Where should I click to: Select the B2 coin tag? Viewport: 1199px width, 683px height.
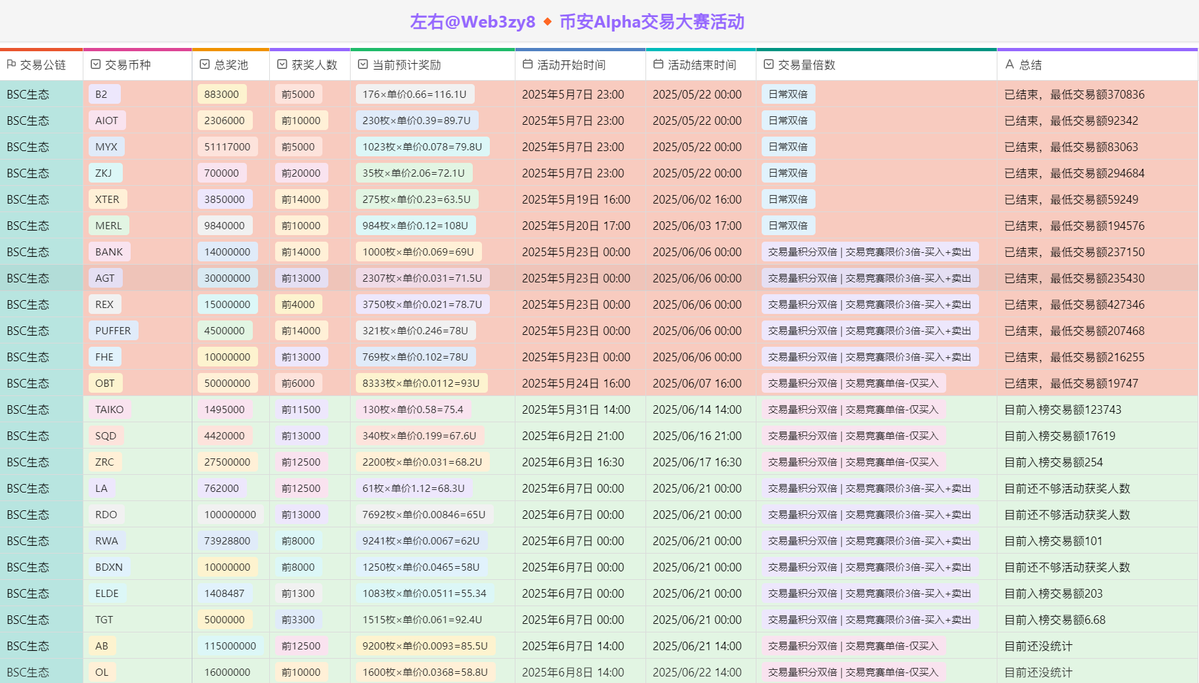coord(104,95)
